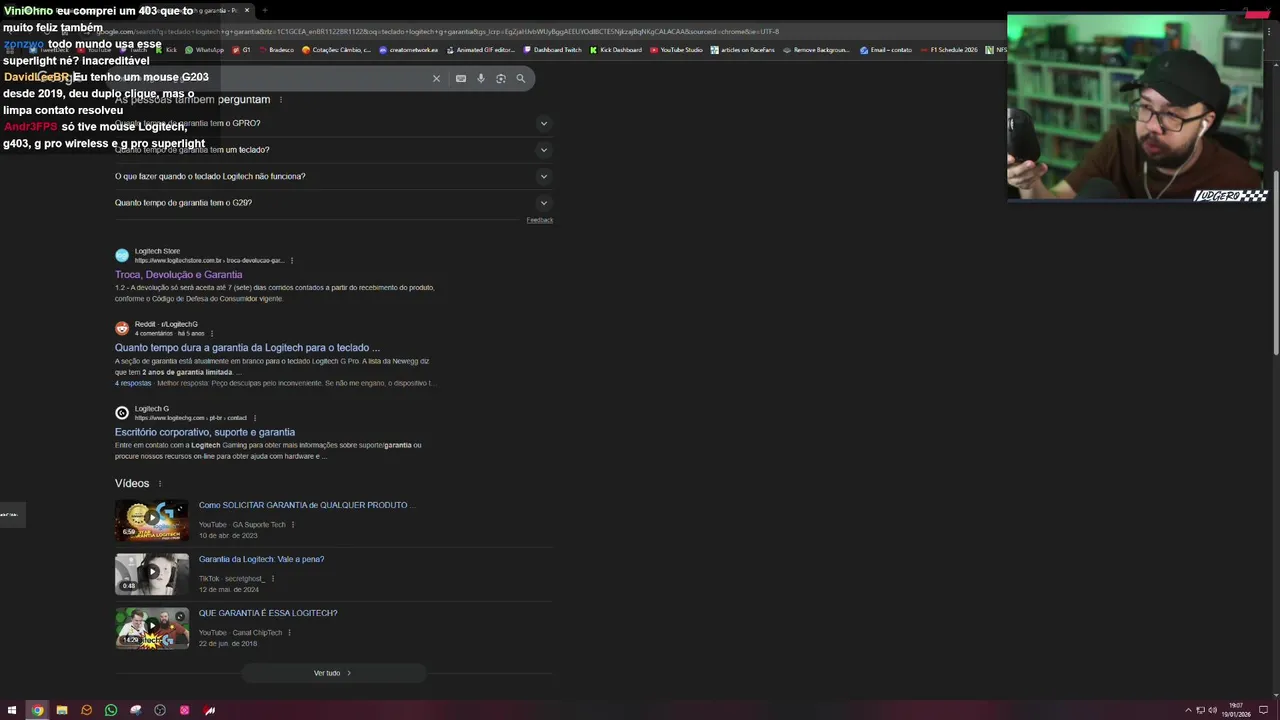This screenshot has width=1280, height=720.
Task: Open the YouTube Studio bookmark
Action: pyautogui.click(x=676, y=50)
